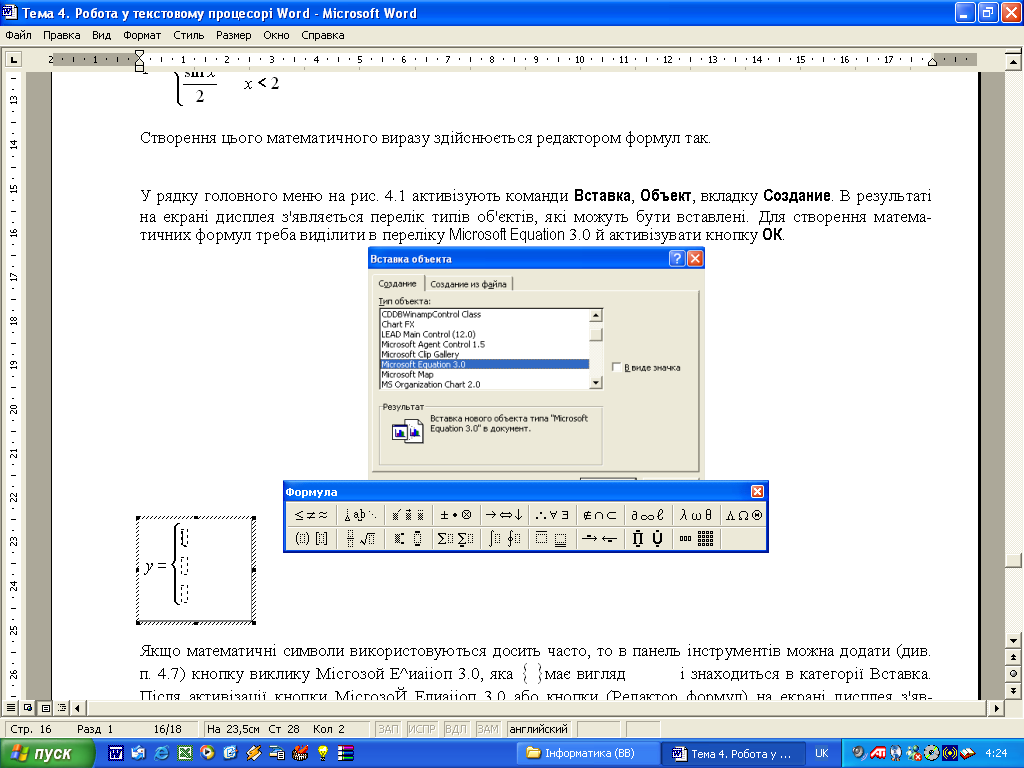Open the set theory symbols palette (∉∩⊂)
This screenshot has height=768, width=1024.
tap(600, 515)
